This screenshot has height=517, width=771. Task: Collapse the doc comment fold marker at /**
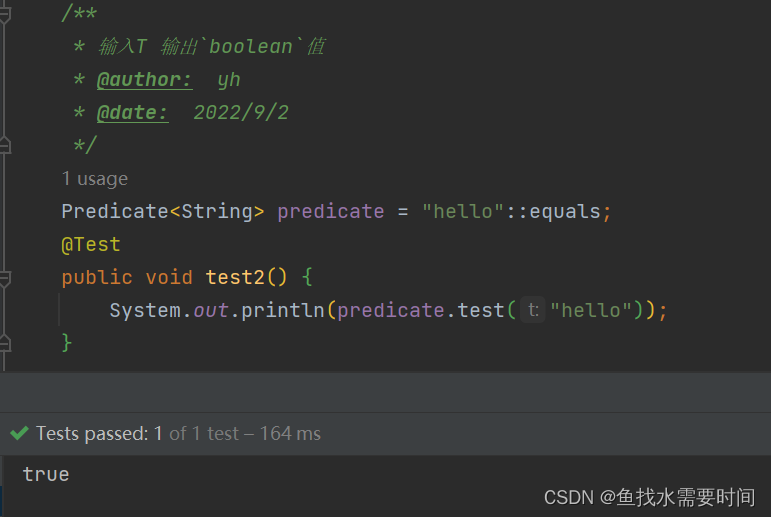click(x=4, y=14)
